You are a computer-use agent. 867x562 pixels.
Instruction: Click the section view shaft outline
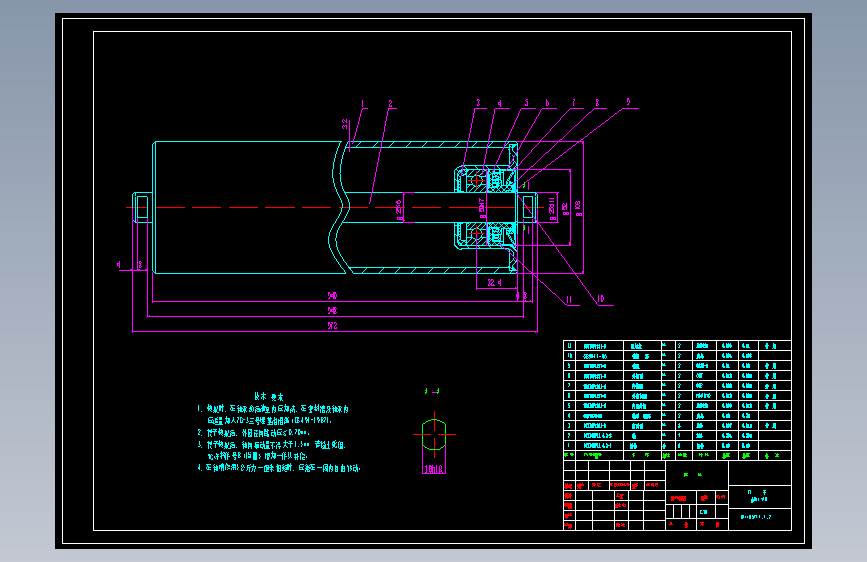(x=434, y=435)
